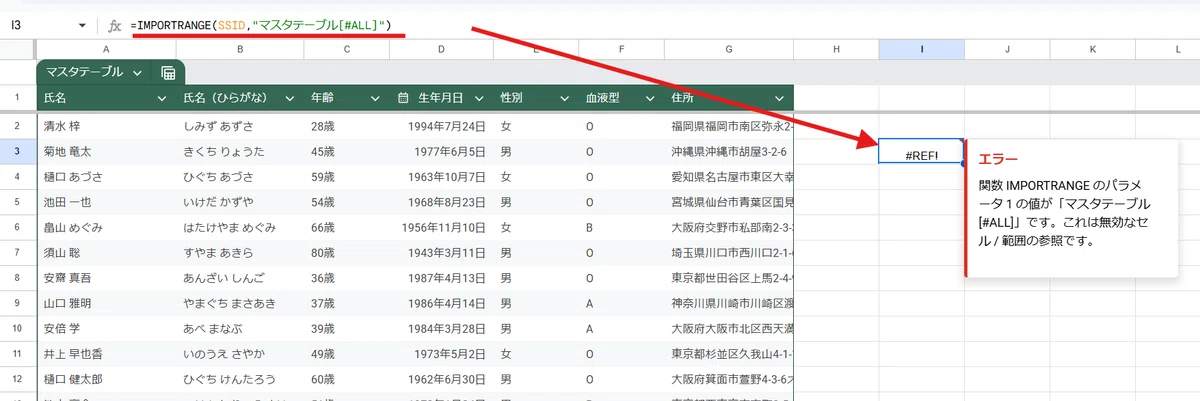
Task: Click the cell 安齋 真吾
Action: (105, 277)
